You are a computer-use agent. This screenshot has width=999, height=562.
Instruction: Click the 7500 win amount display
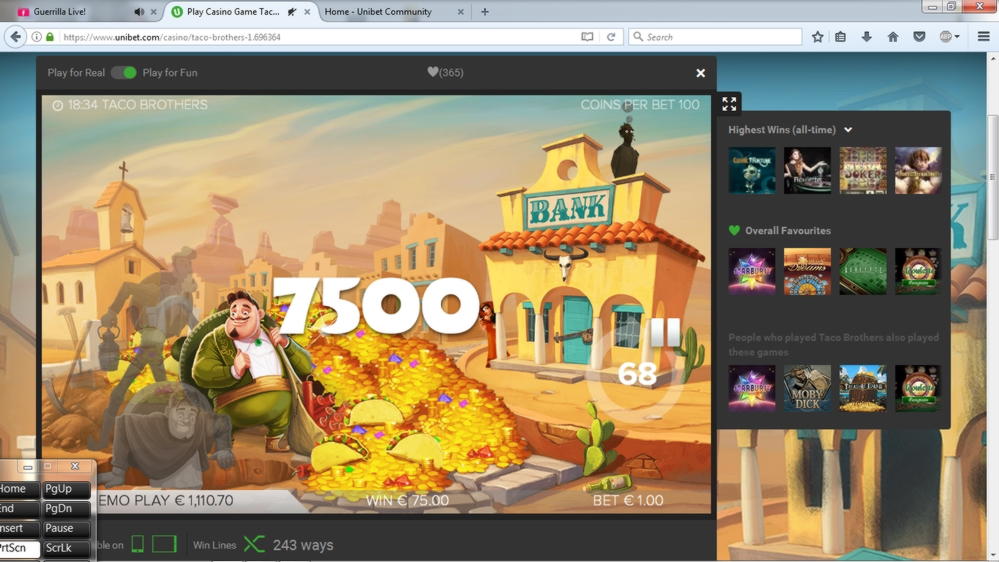376,306
